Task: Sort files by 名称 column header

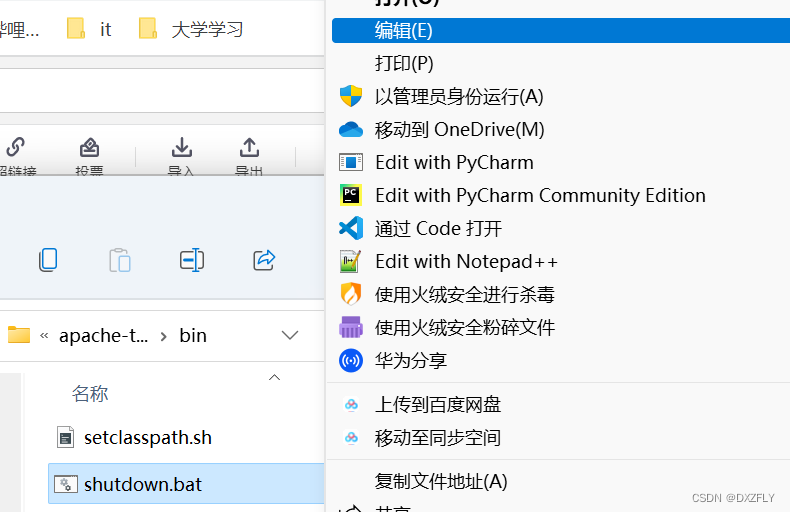Action: click(90, 394)
